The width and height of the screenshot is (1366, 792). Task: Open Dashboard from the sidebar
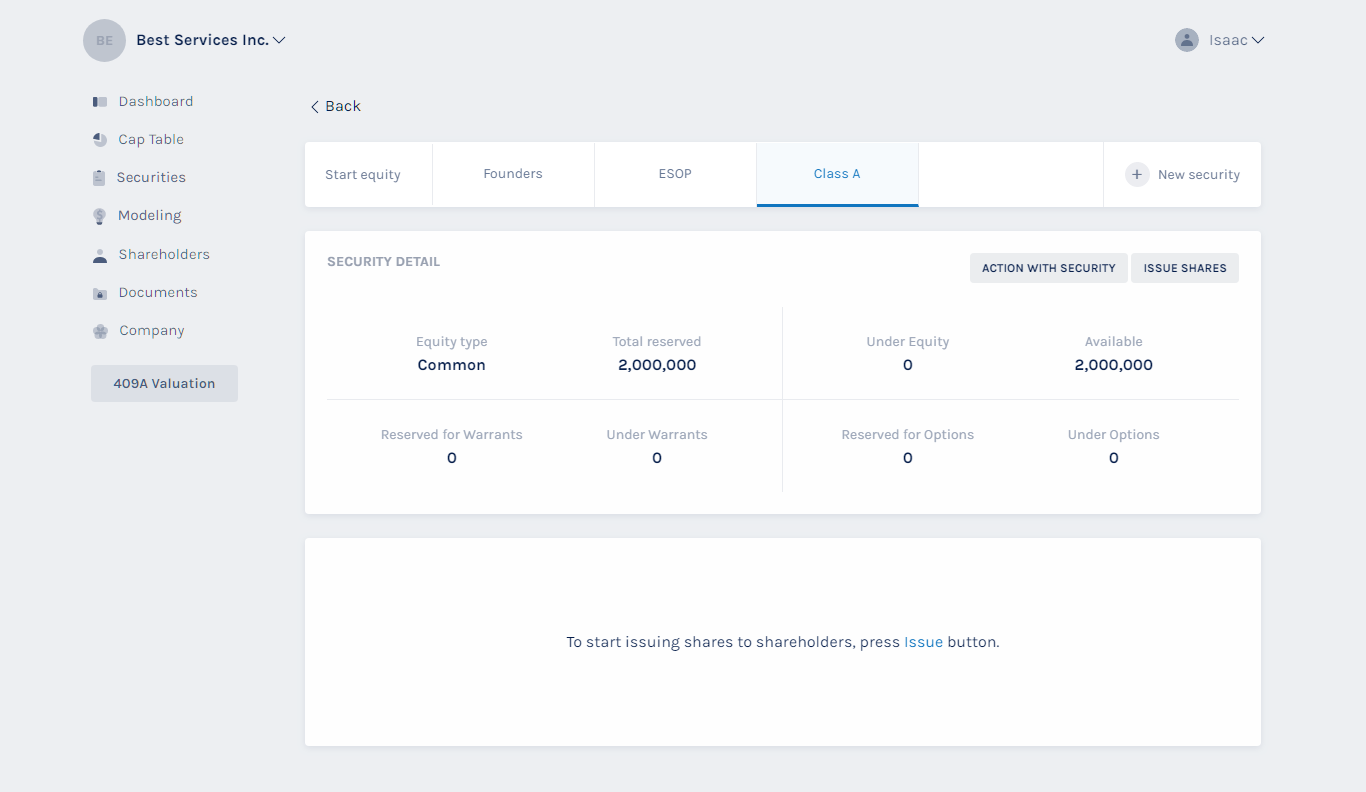(x=156, y=102)
